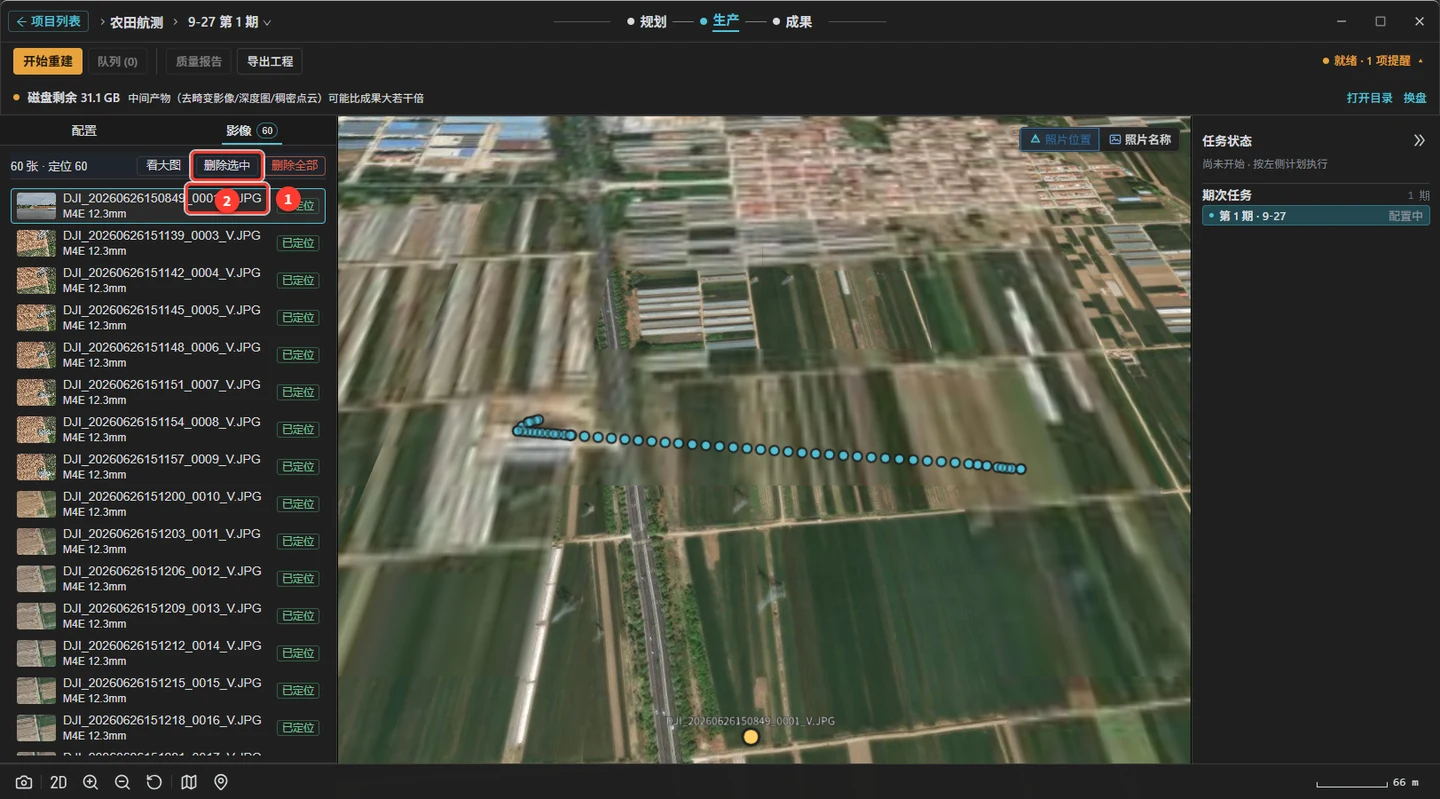Open the basemap icon in bottom toolbar
The width and height of the screenshot is (1440, 799).
click(x=189, y=782)
